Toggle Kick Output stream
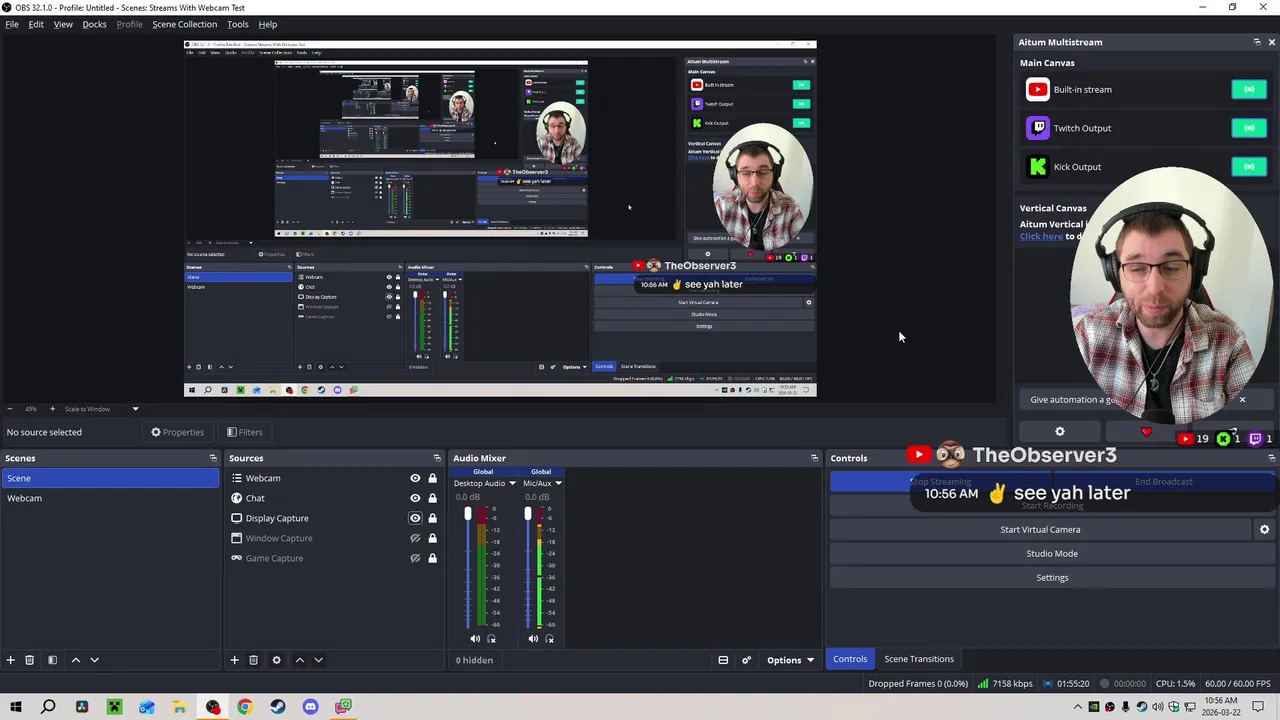Screen dimensions: 1280x720 pos(1249,167)
